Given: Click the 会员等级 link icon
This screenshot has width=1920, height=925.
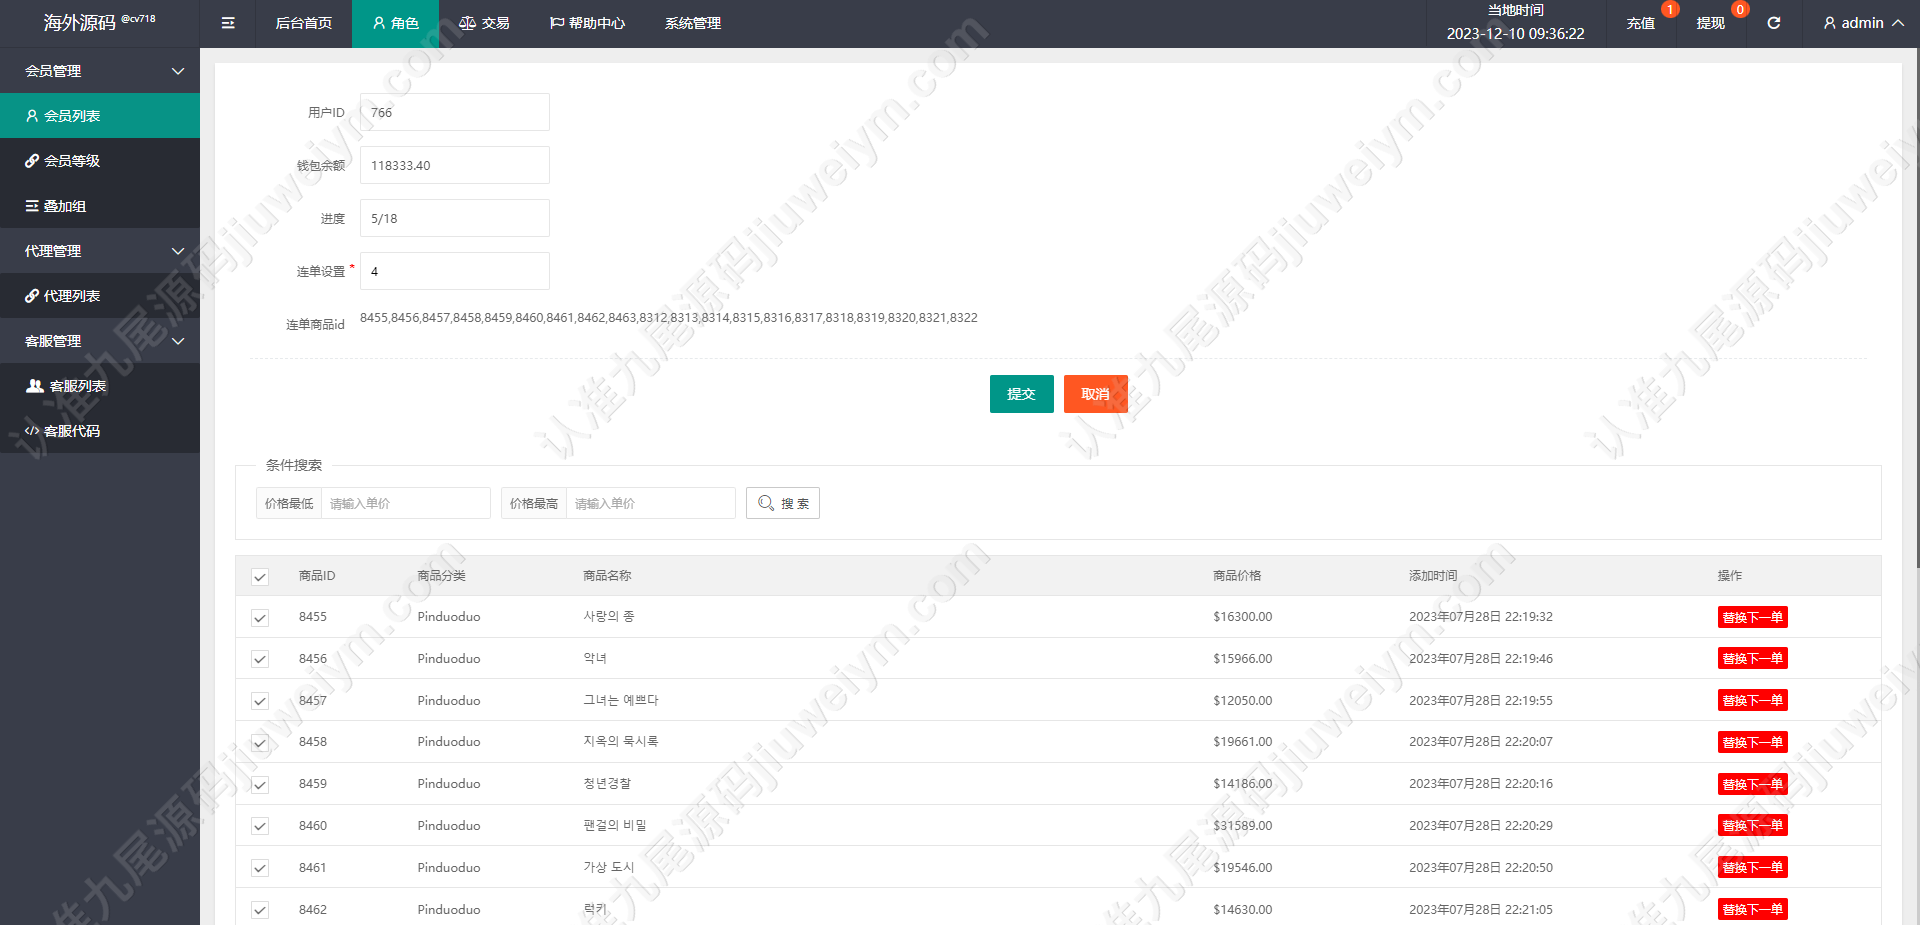Looking at the screenshot, I should 32,161.
